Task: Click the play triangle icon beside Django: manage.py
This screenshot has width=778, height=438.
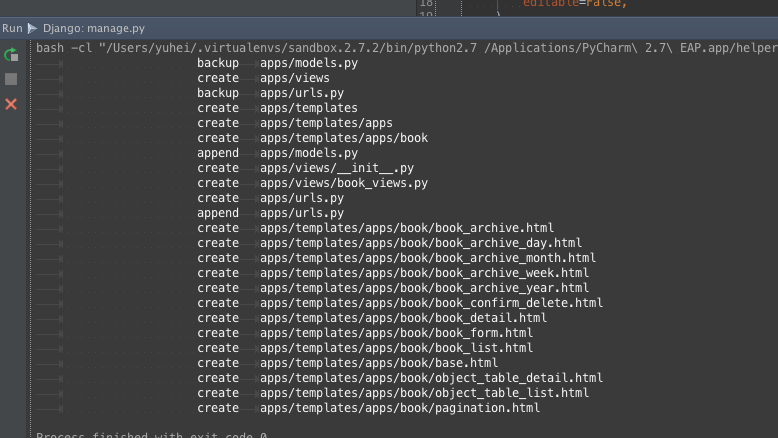Action: (32, 28)
